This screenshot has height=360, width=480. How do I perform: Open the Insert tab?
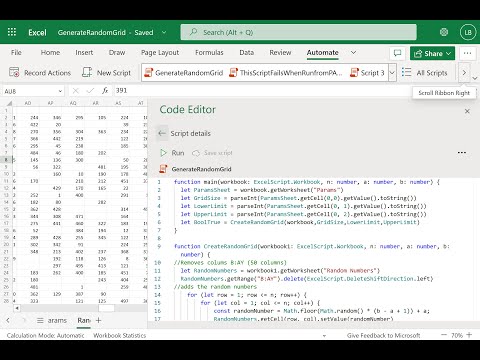click(x=84, y=53)
